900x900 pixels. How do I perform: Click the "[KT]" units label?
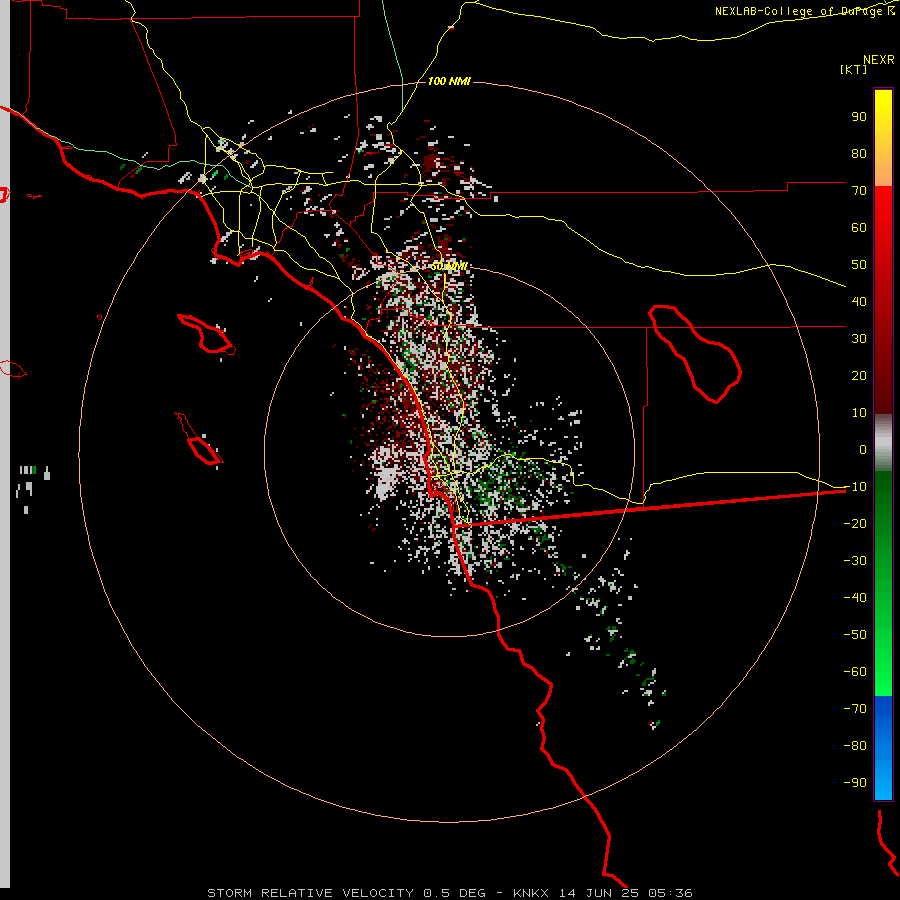coord(854,69)
